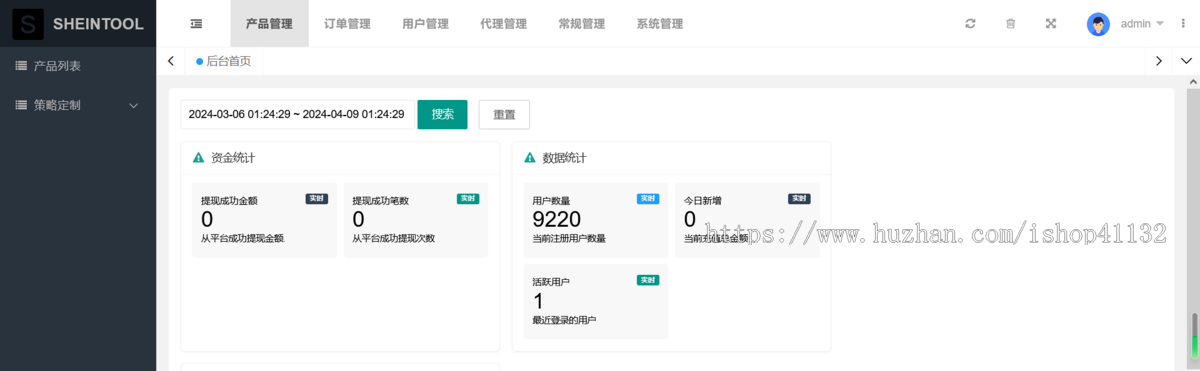Click the refresh icon in header
Screen dimensions: 1200x371
[970, 24]
